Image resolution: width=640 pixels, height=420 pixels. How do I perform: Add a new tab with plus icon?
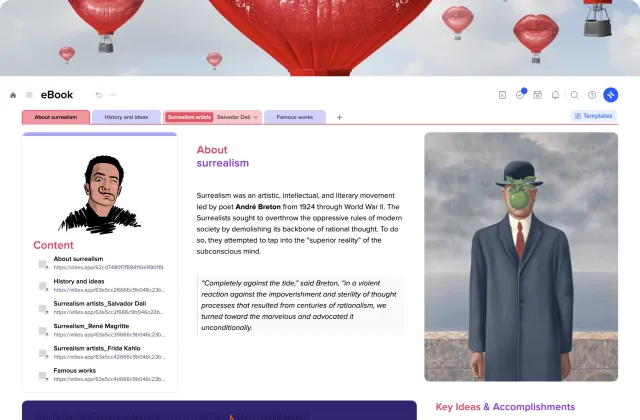(x=339, y=118)
